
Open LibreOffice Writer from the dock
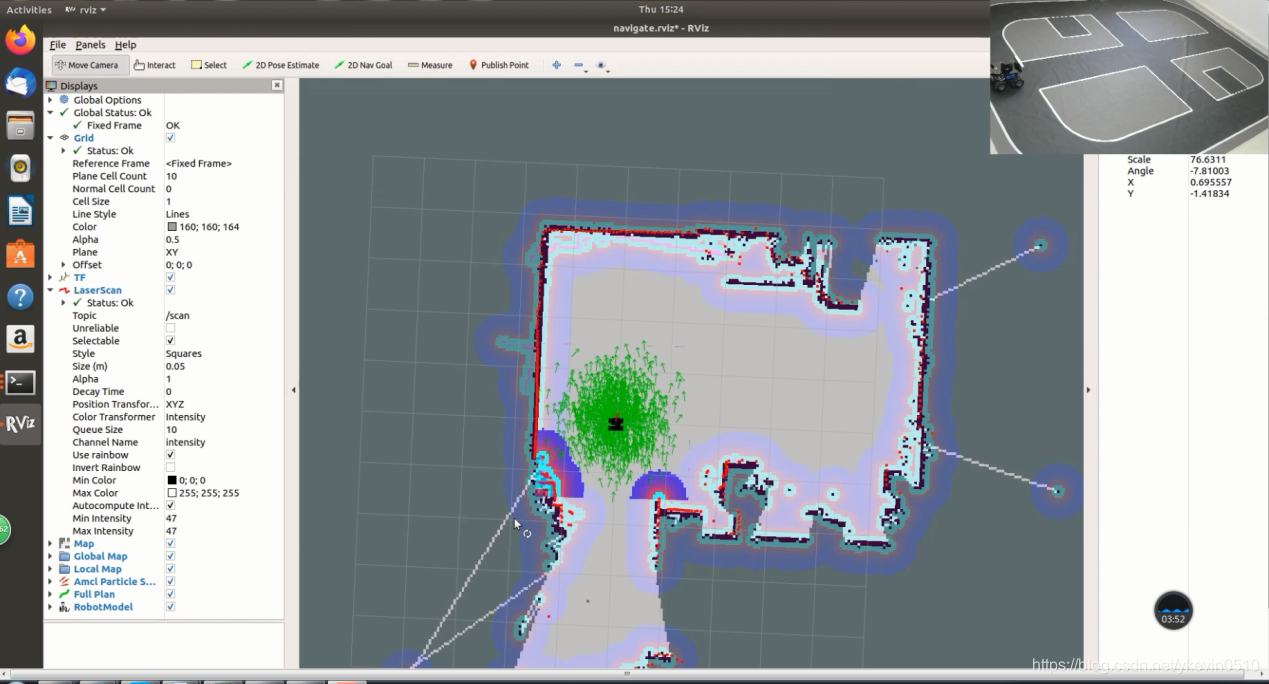point(20,211)
